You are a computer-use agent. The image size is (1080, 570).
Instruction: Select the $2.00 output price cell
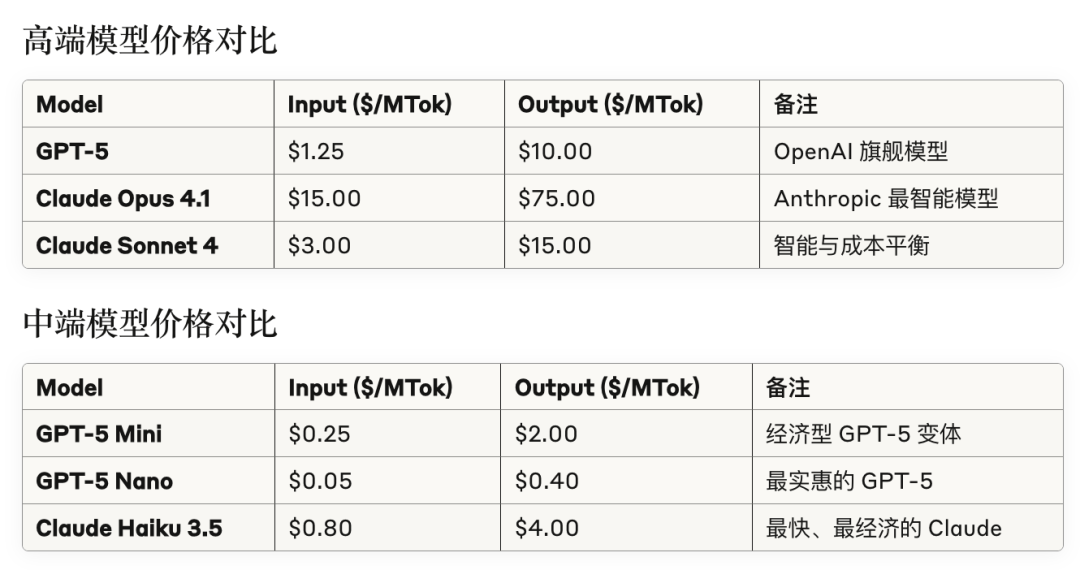pos(546,434)
